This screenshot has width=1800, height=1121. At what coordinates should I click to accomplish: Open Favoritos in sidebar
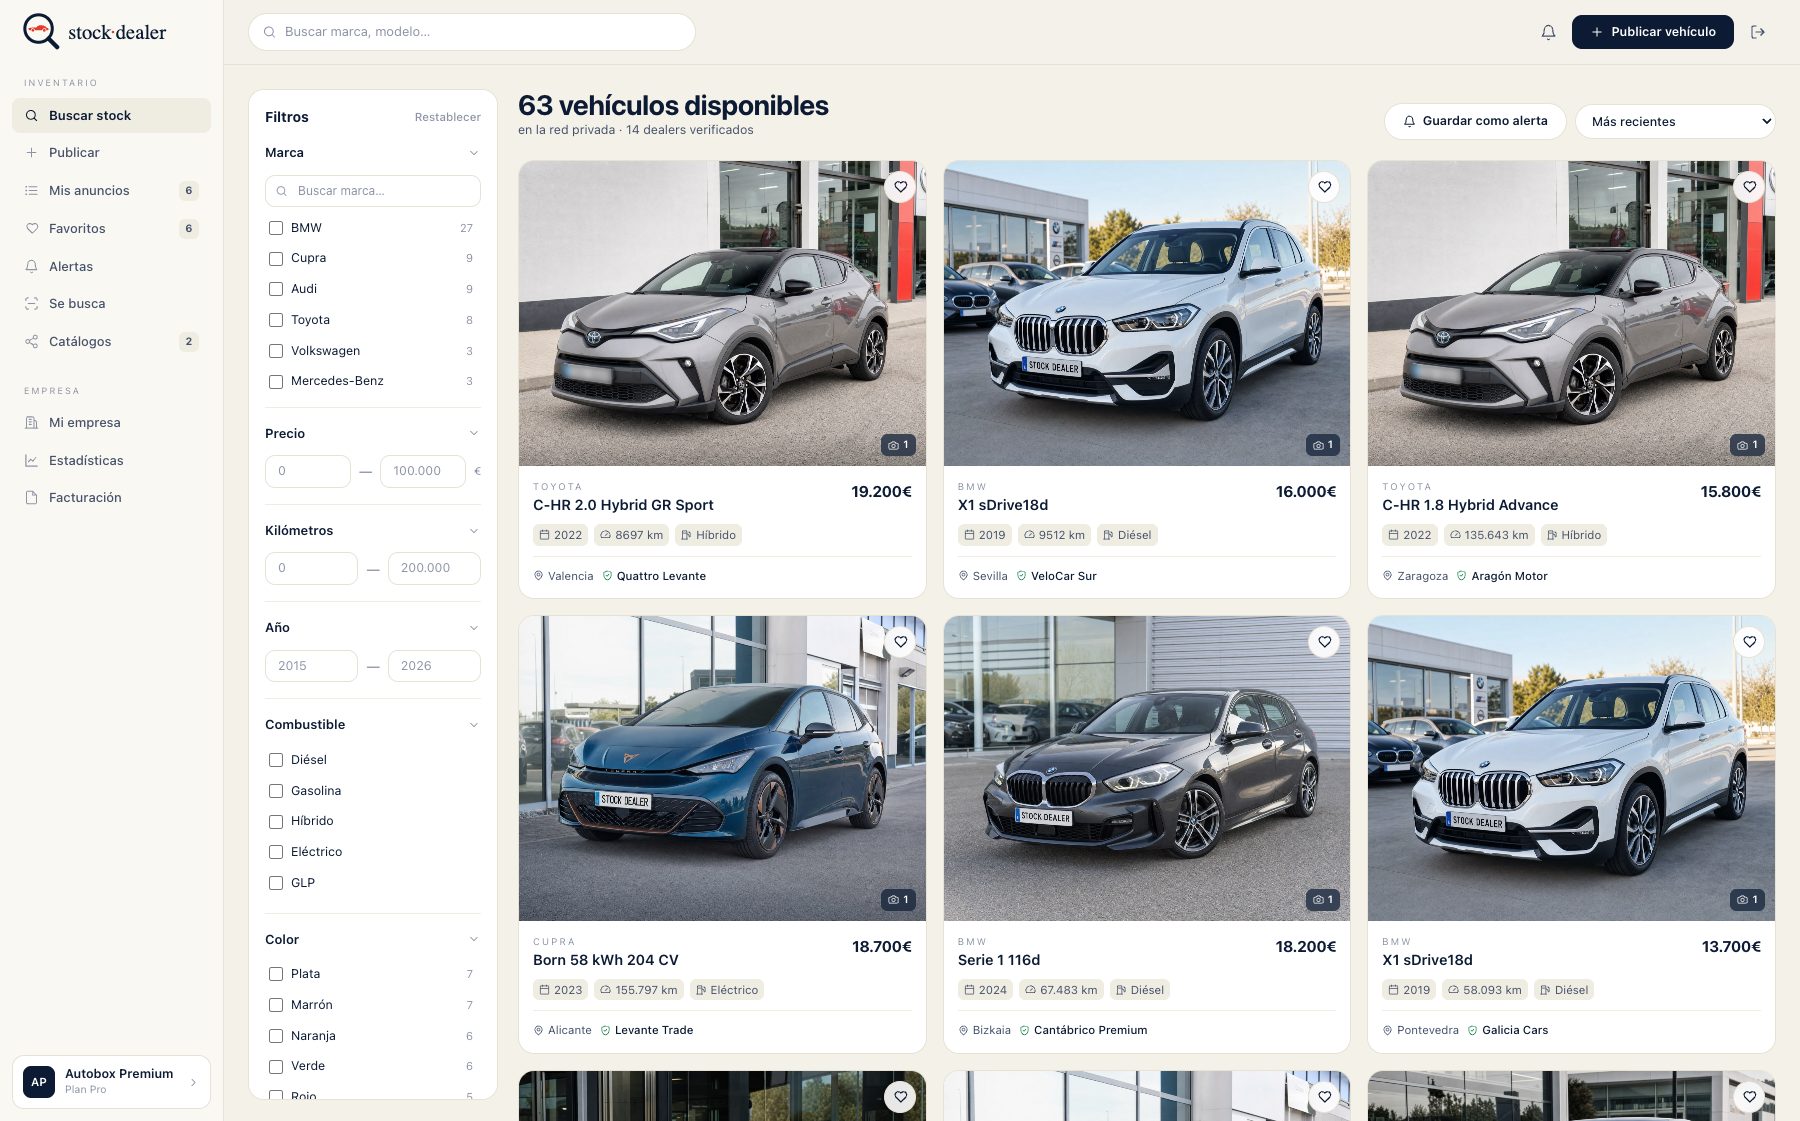(111, 229)
